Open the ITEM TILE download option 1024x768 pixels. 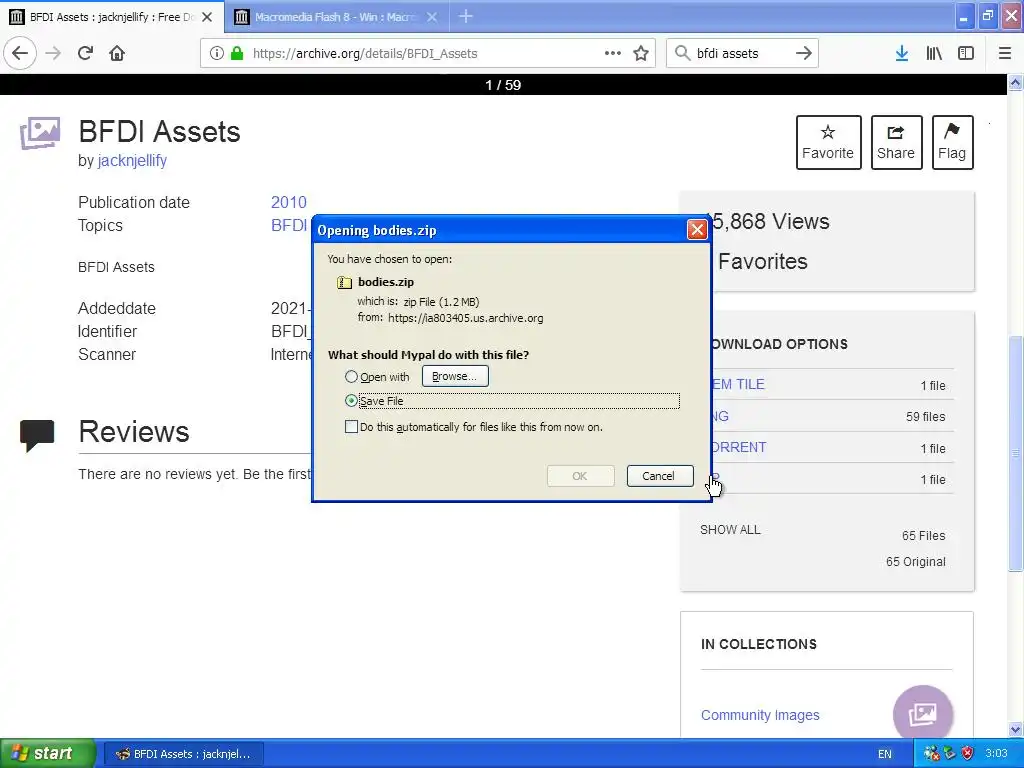coord(737,384)
